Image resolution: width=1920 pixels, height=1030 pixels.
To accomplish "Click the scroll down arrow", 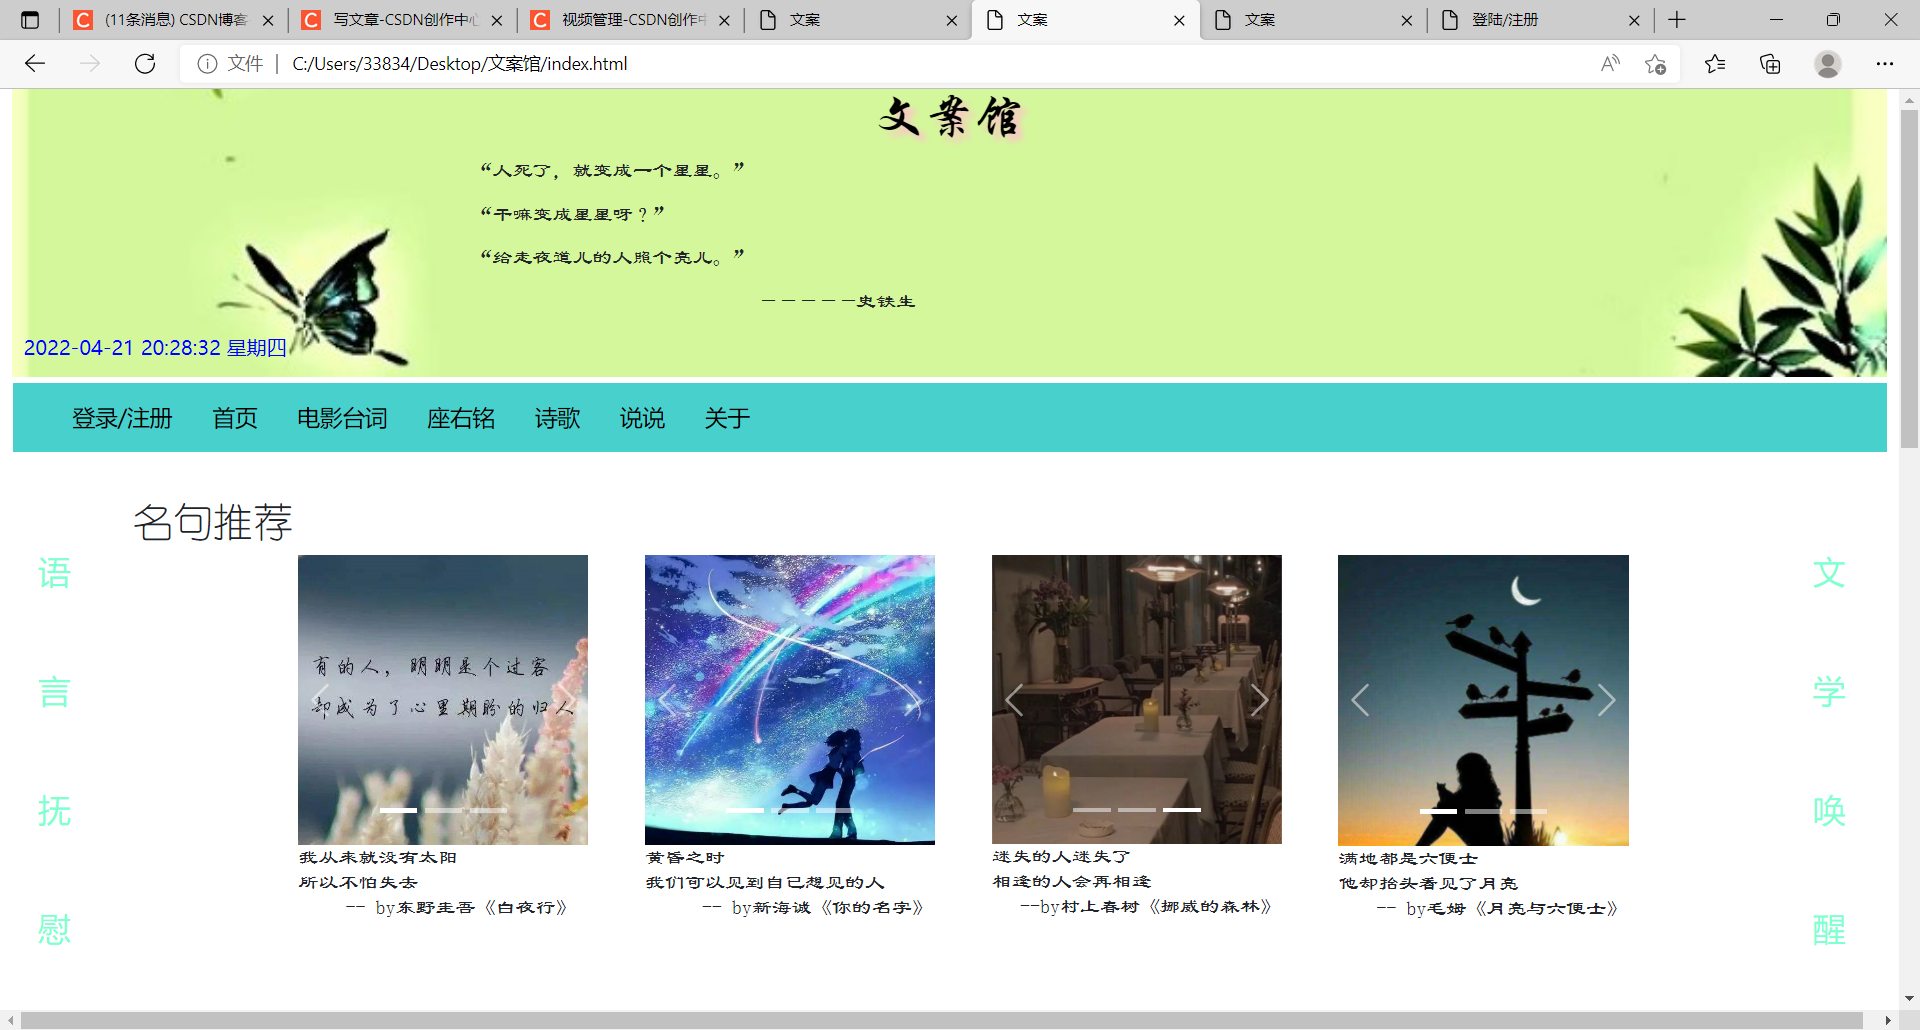I will coord(1909,998).
